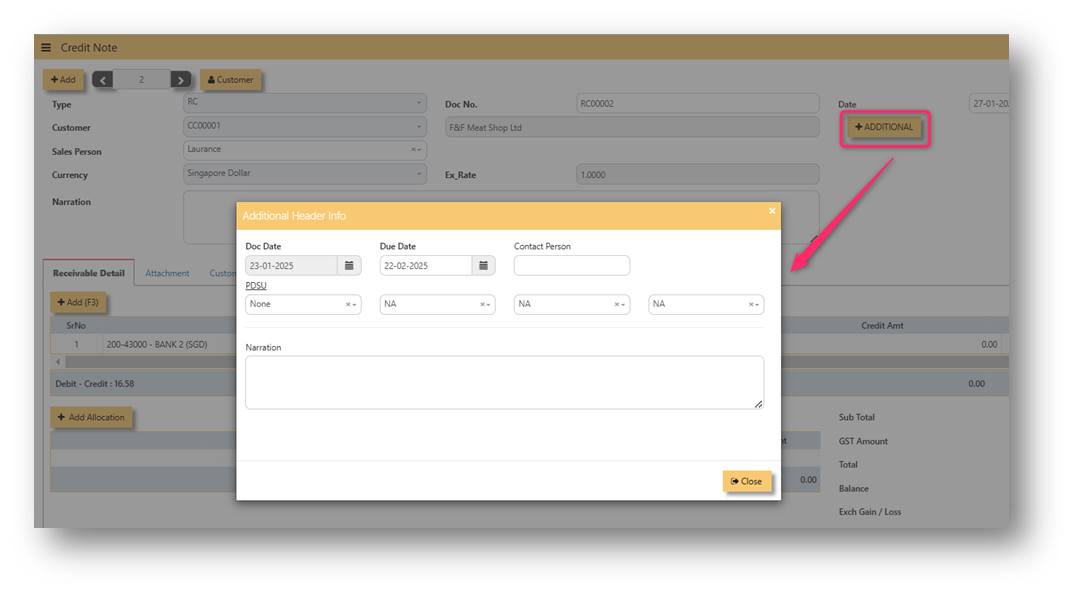Click the Add Allocation button
Image resolution: width=1075 pixels, height=594 pixels.
(x=91, y=417)
